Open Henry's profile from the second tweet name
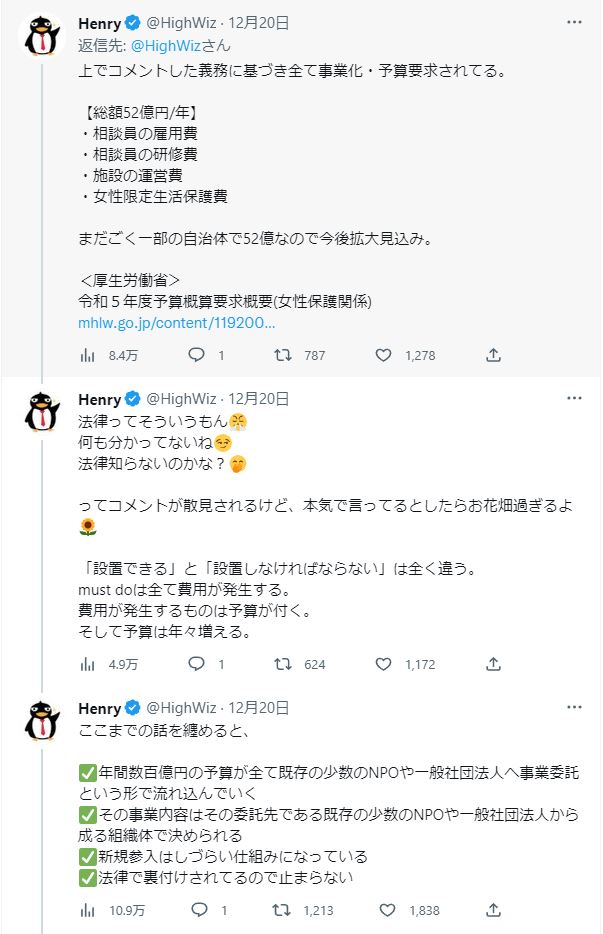The height and width of the screenshot is (934, 603). pyautogui.click(x=99, y=398)
